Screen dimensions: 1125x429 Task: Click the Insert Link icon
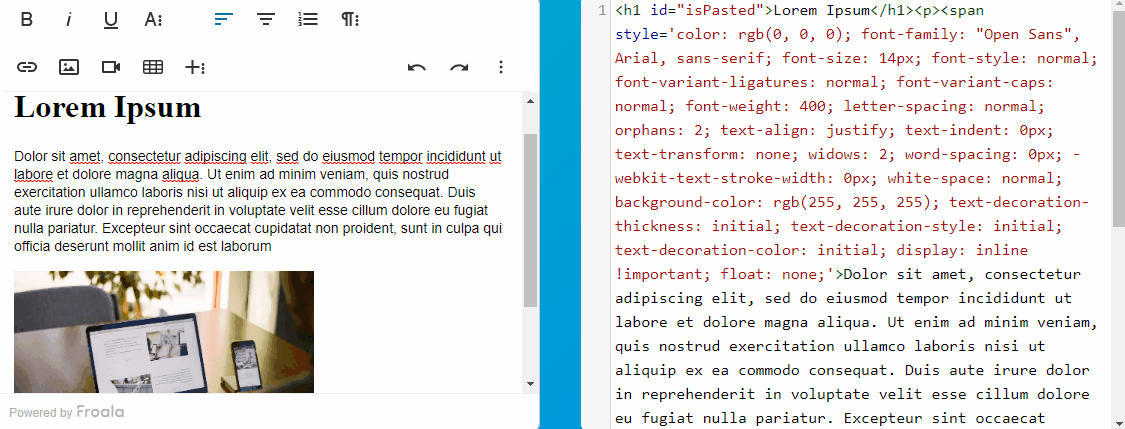pyautogui.click(x=27, y=67)
